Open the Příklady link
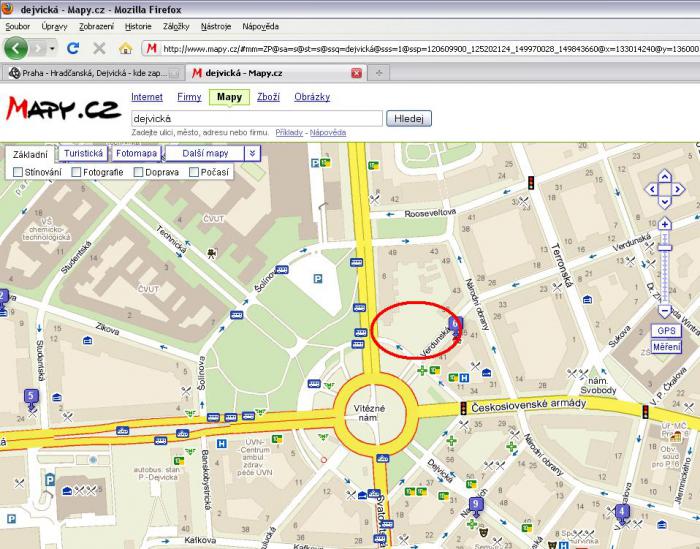The height and width of the screenshot is (549, 700). (288, 132)
